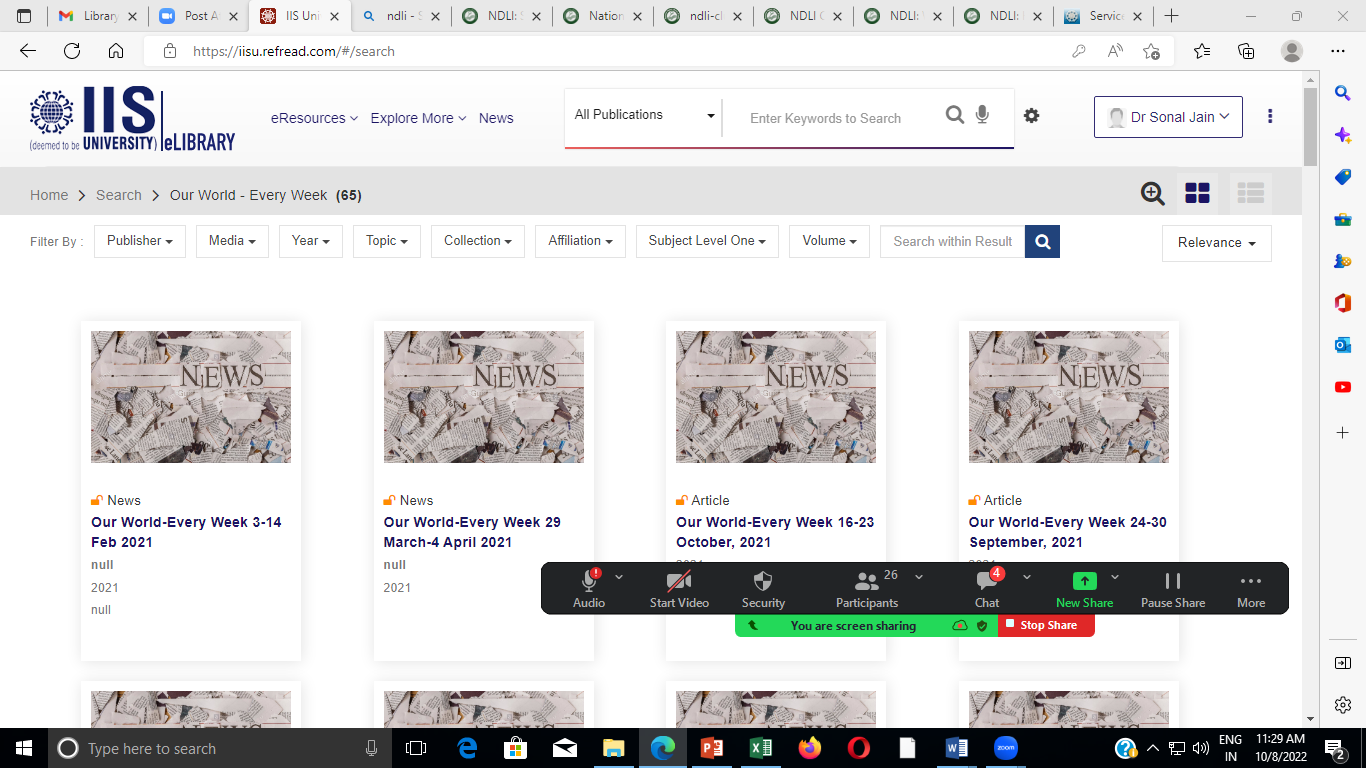Click the search within result button

pyautogui.click(x=1042, y=241)
